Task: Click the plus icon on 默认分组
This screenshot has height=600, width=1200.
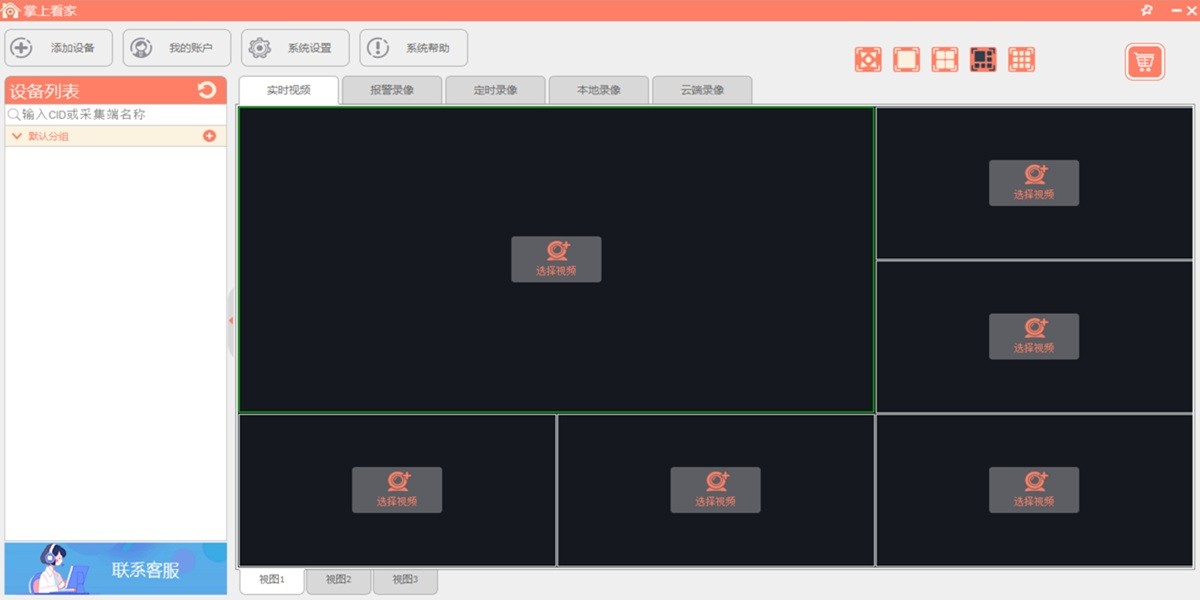Action: pyautogui.click(x=209, y=136)
